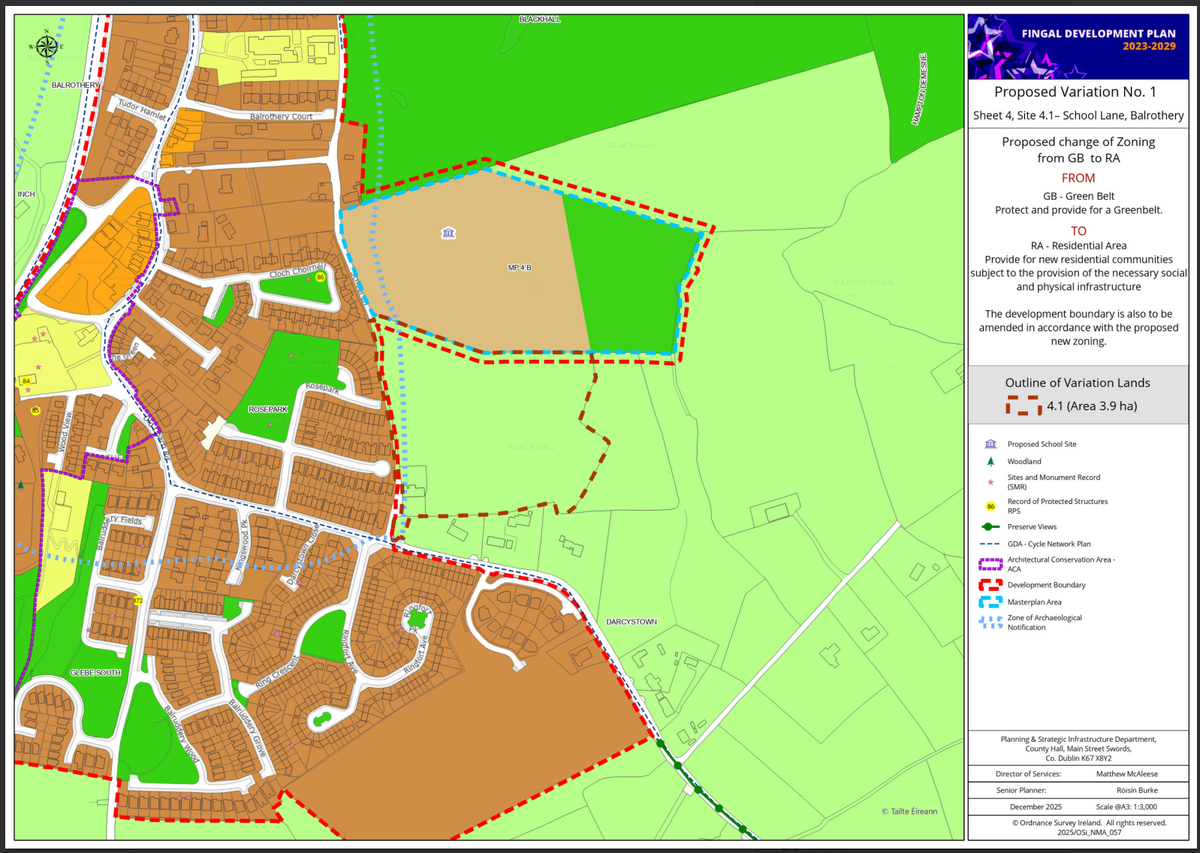
Task: Click the Woodland tree legend icon
Action: point(990,462)
